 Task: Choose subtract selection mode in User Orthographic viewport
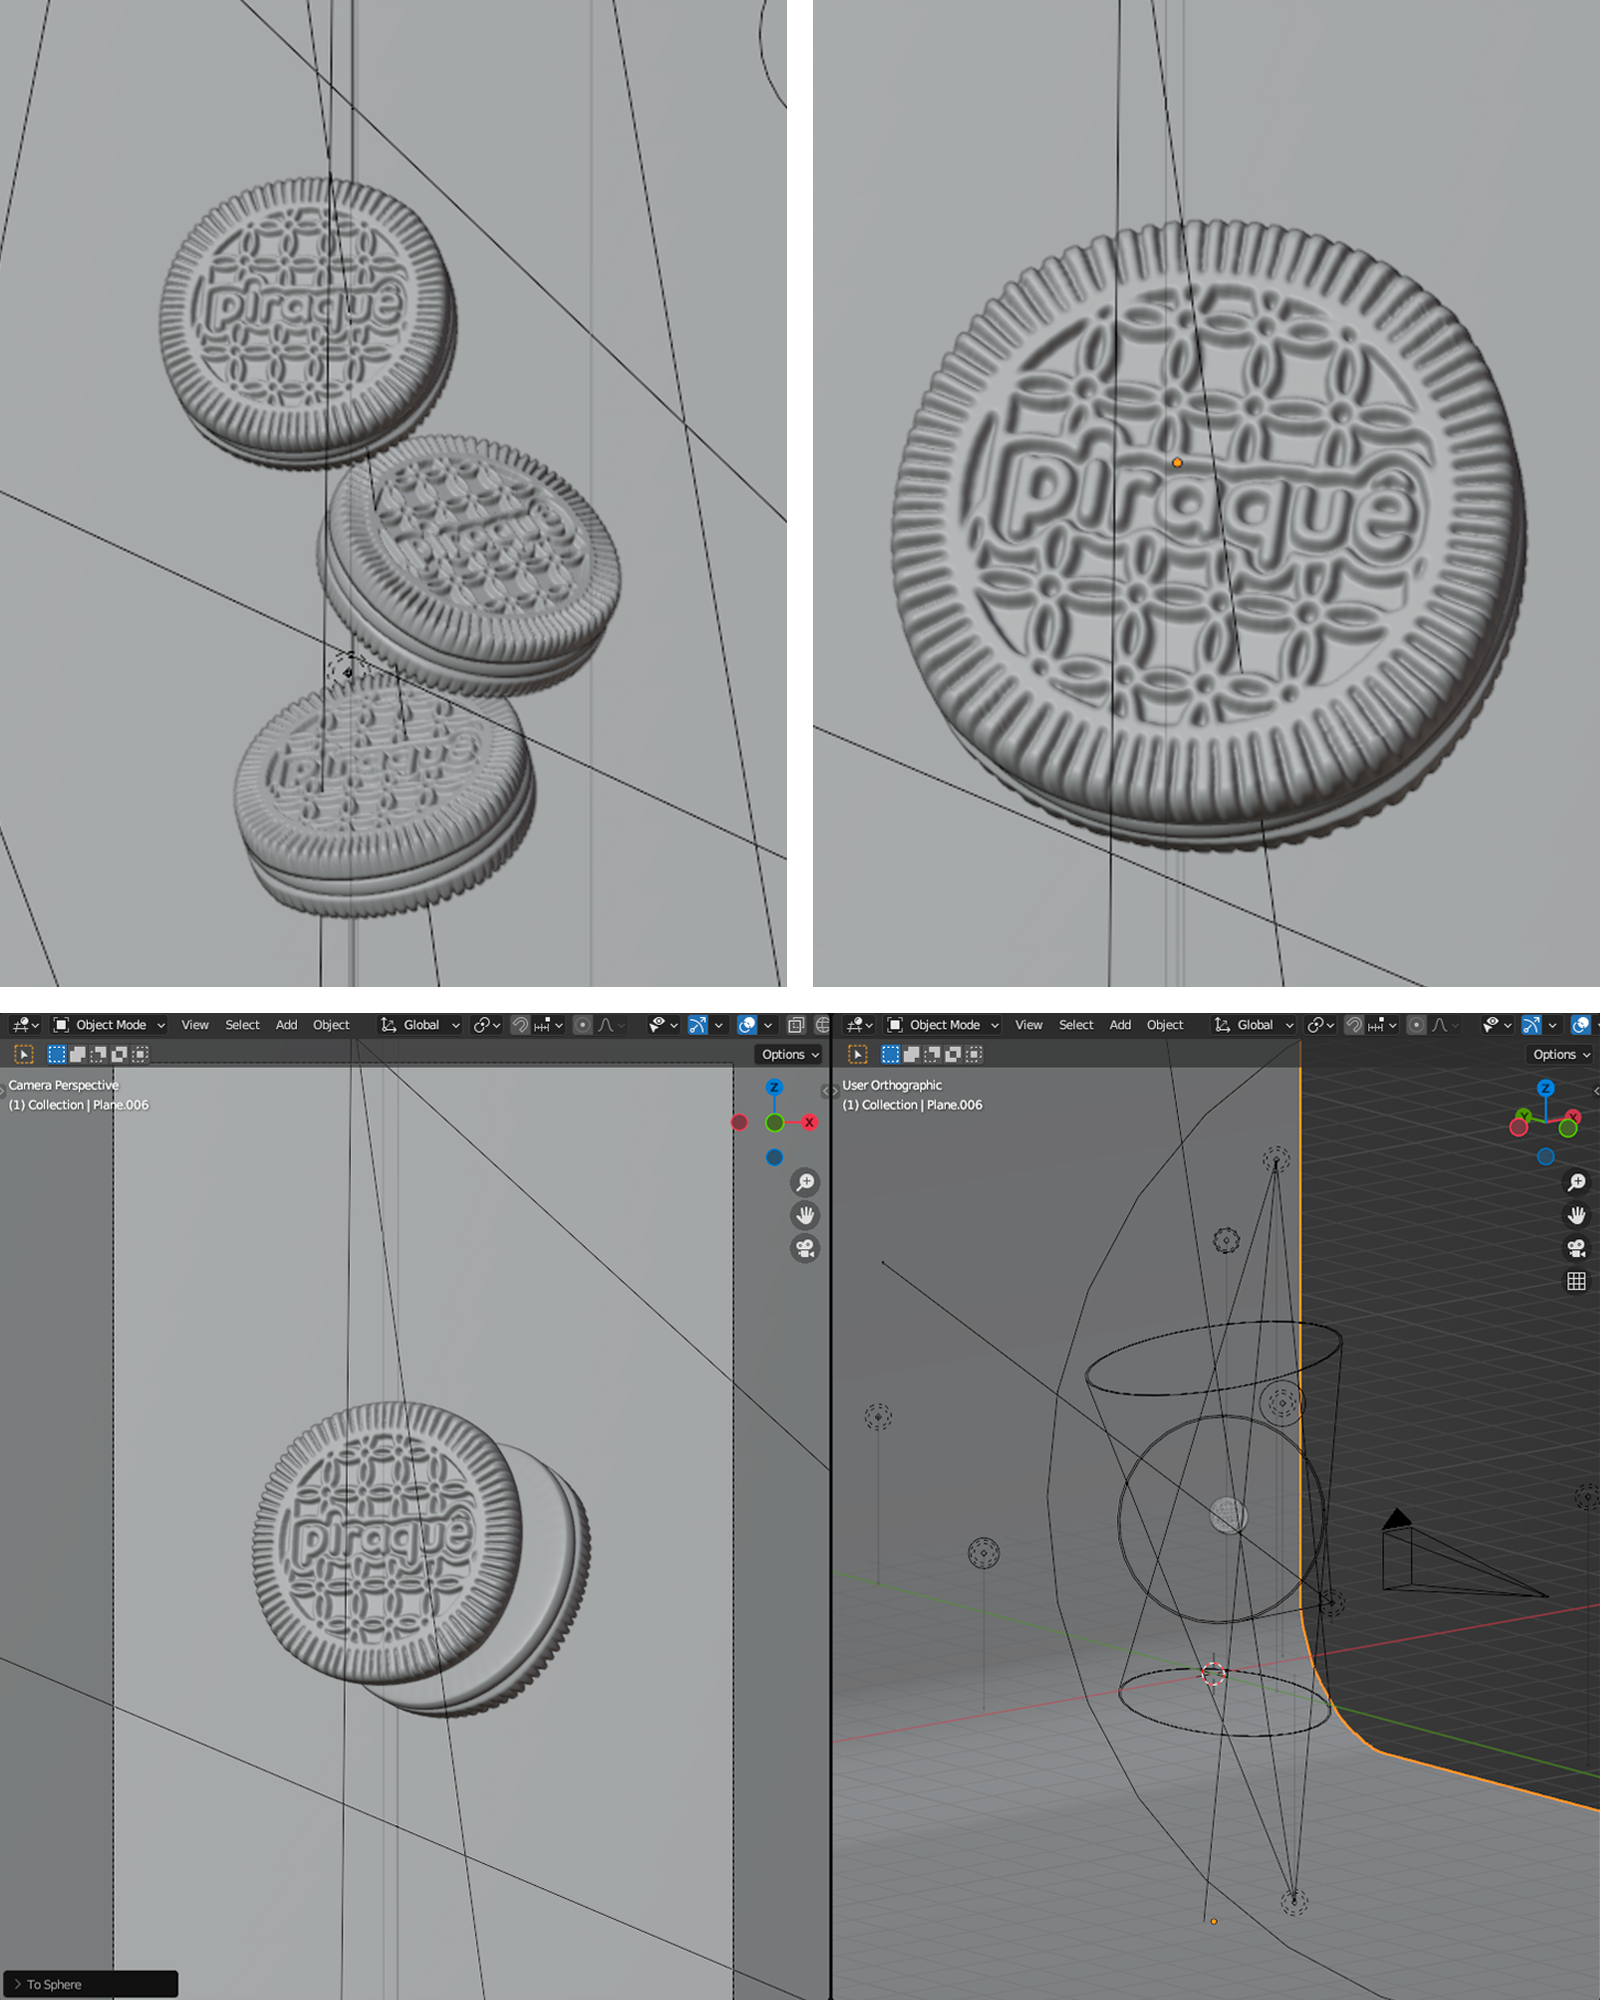(933, 1054)
